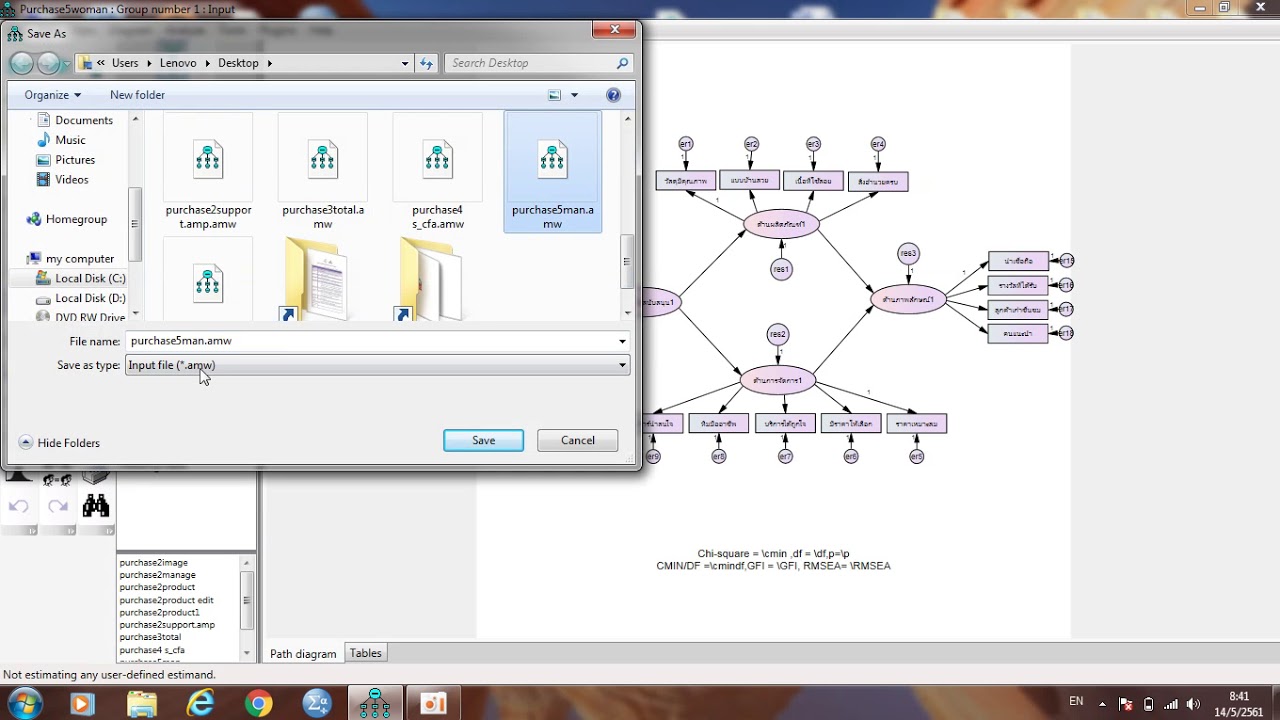Open Windows Media Player from taskbar

pos(82,703)
